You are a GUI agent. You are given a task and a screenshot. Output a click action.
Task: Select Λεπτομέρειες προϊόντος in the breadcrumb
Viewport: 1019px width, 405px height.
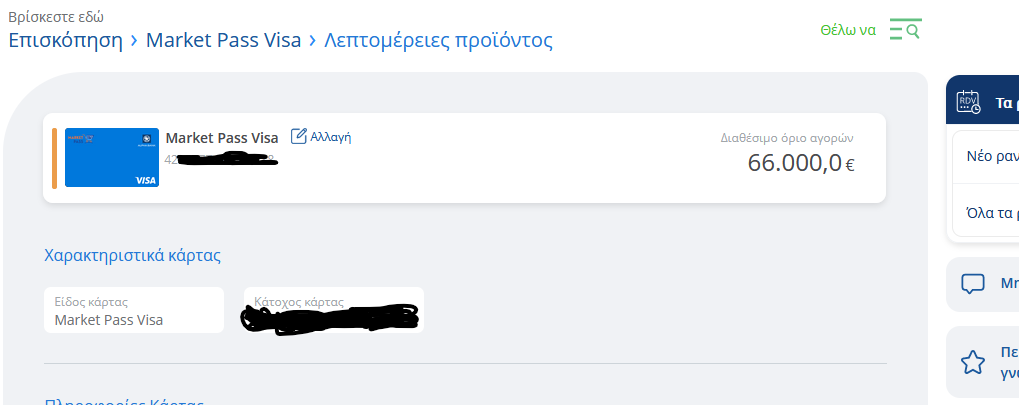pos(439,40)
